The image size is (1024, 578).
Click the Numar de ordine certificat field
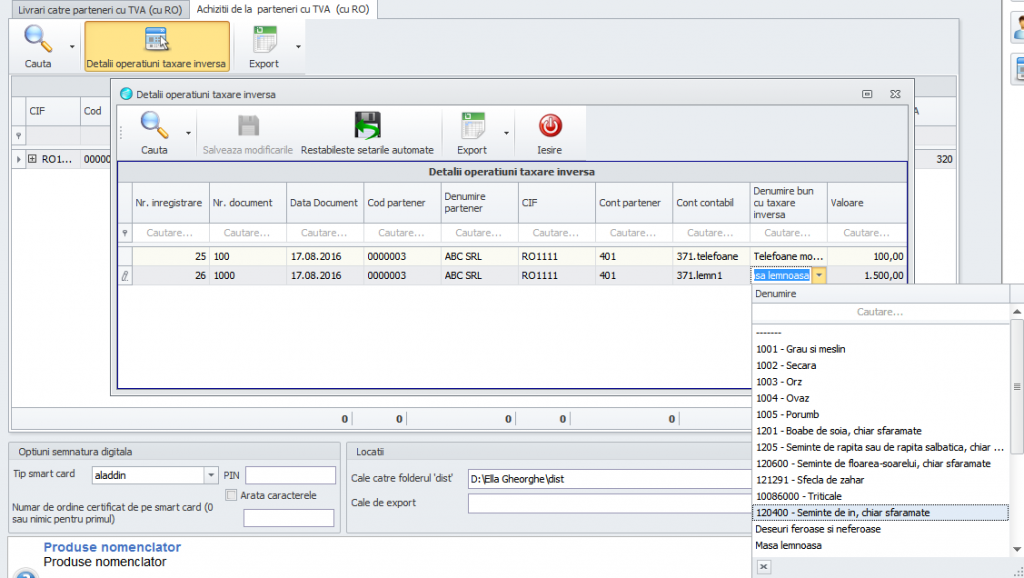[x=289, y=518]
